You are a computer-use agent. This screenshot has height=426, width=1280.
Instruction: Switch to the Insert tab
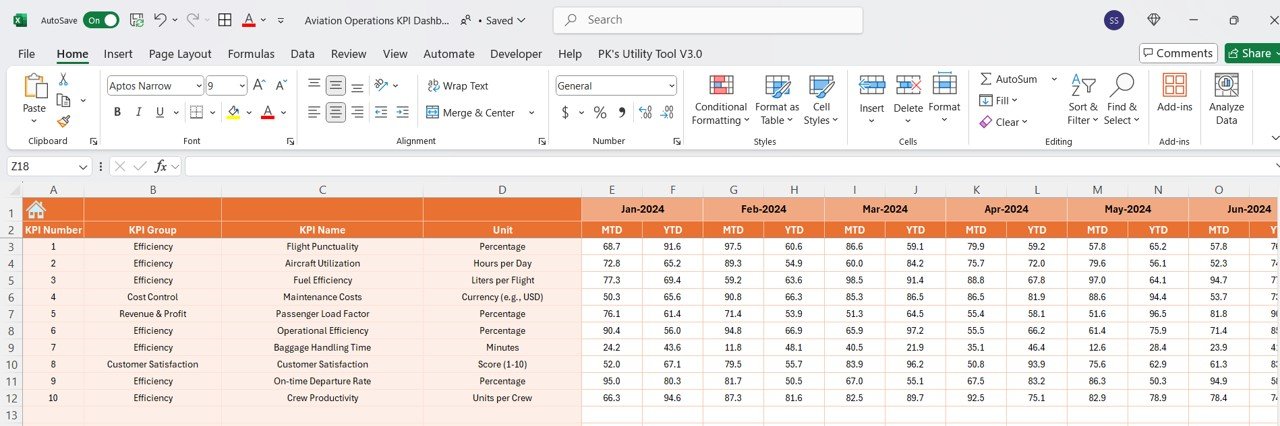118,54
